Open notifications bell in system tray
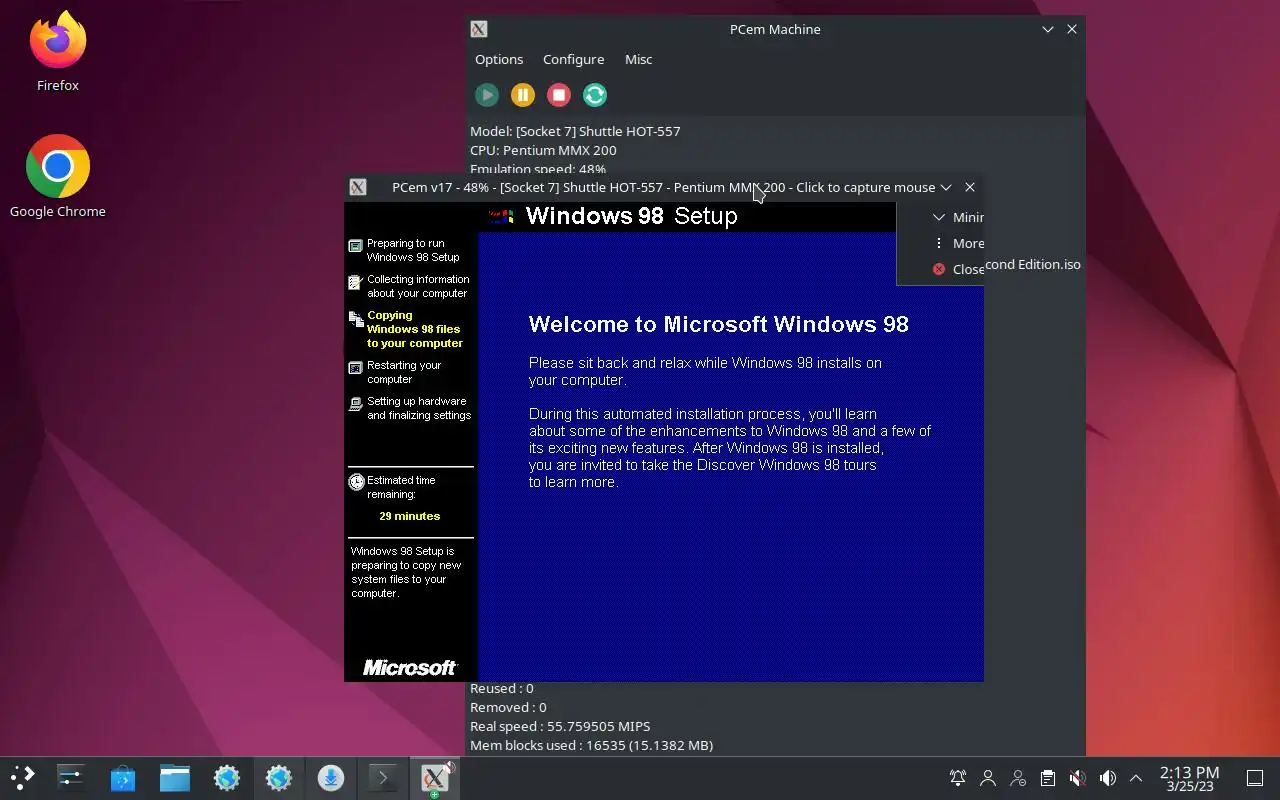Viewport: 1280px width, 800px height. point(958,778)
